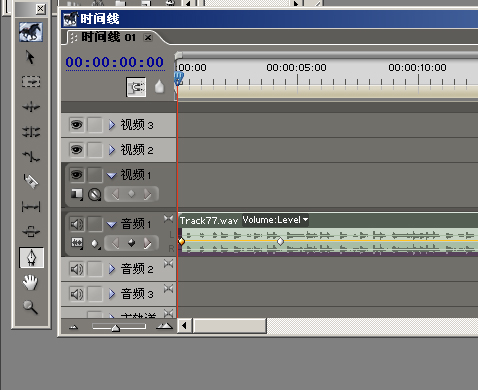Open the Volume:Level dropdown on clip
This screenshot has height=390, width=478.
(275, 220)
